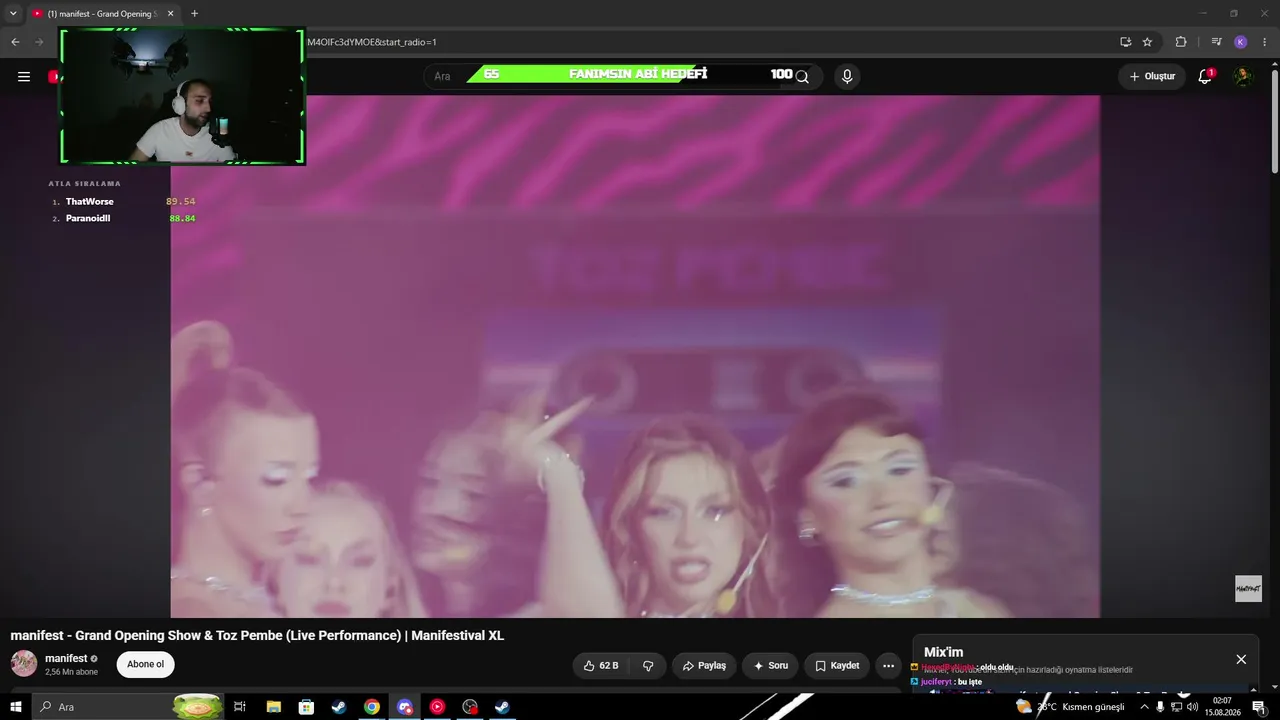Open the manifest channel avatar

coord(24,663)
